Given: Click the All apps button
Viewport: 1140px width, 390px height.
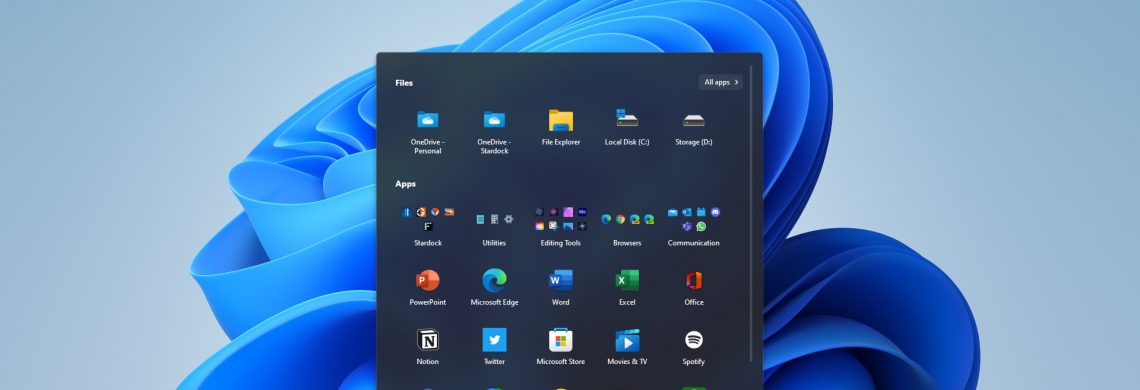Looking at the screenshot, I should (x=720, y=82).
